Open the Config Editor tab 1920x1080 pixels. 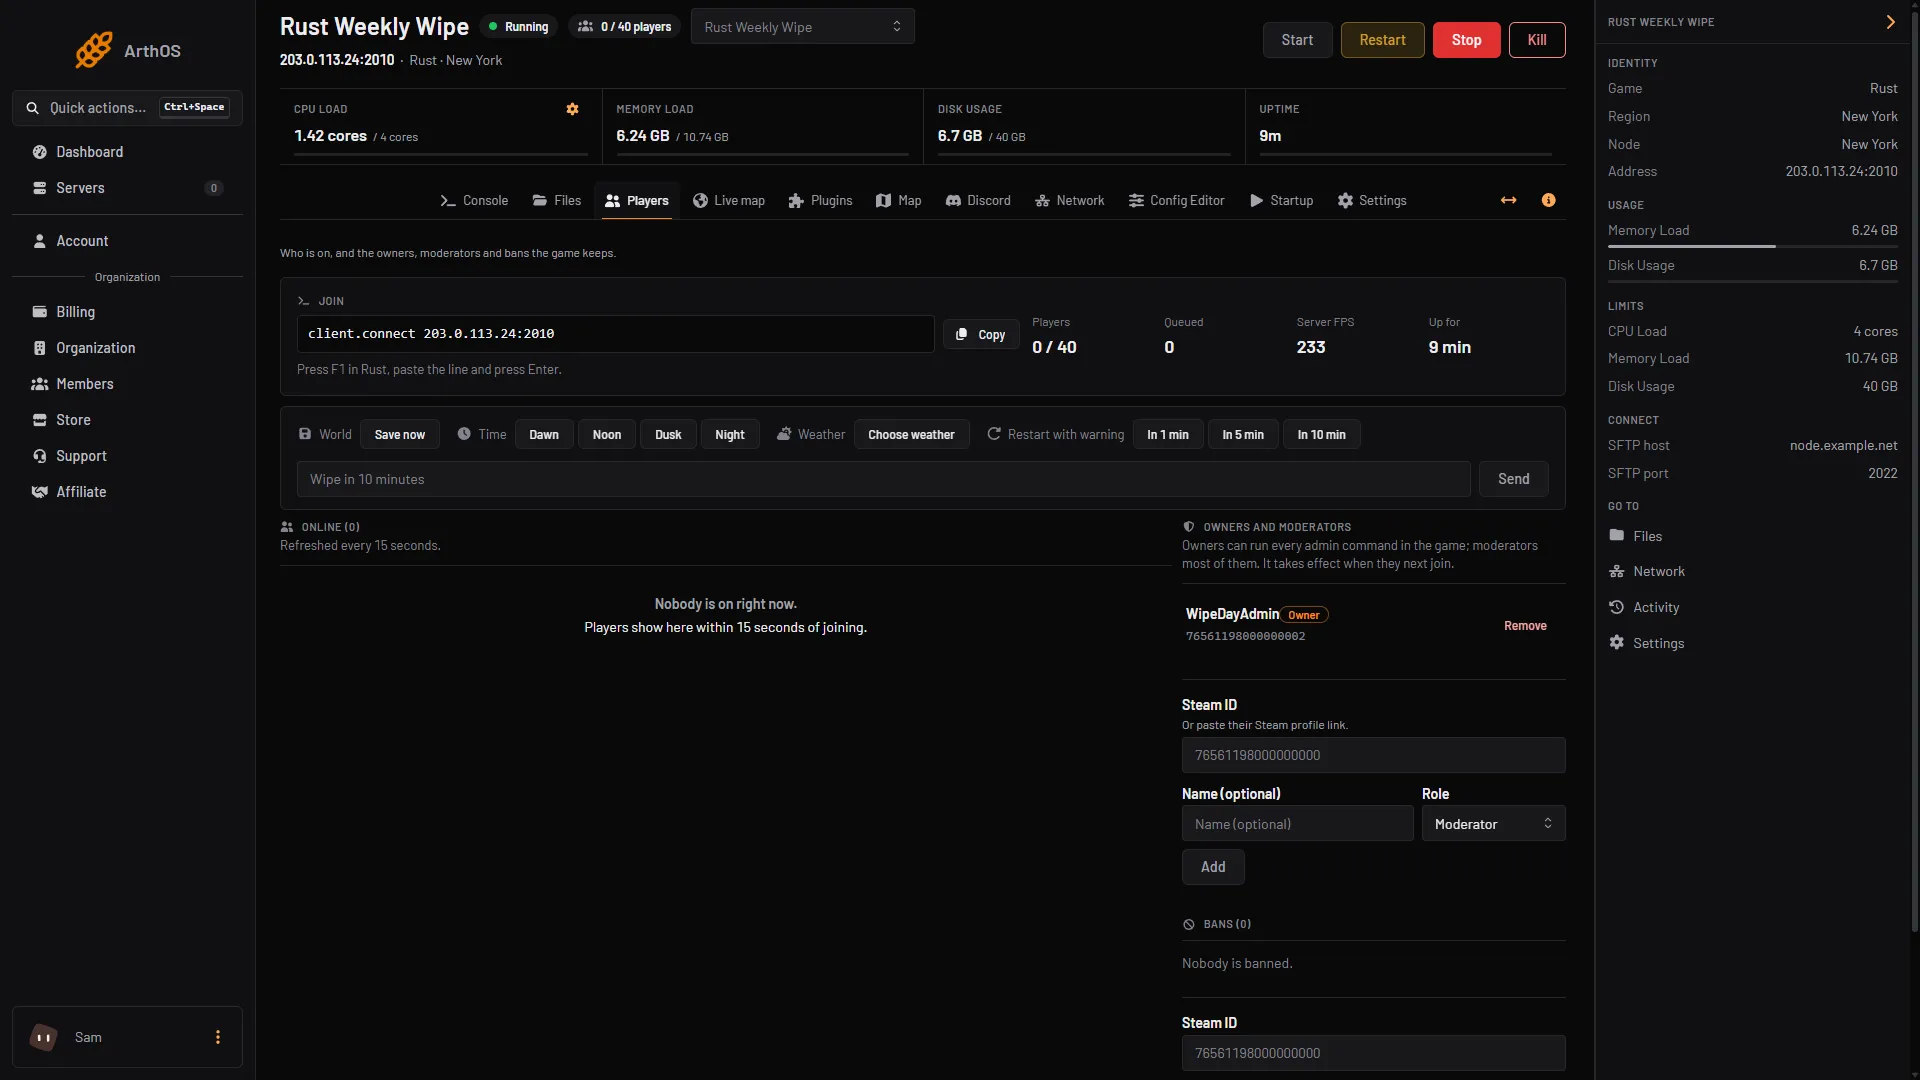[x=1176, y=201]
